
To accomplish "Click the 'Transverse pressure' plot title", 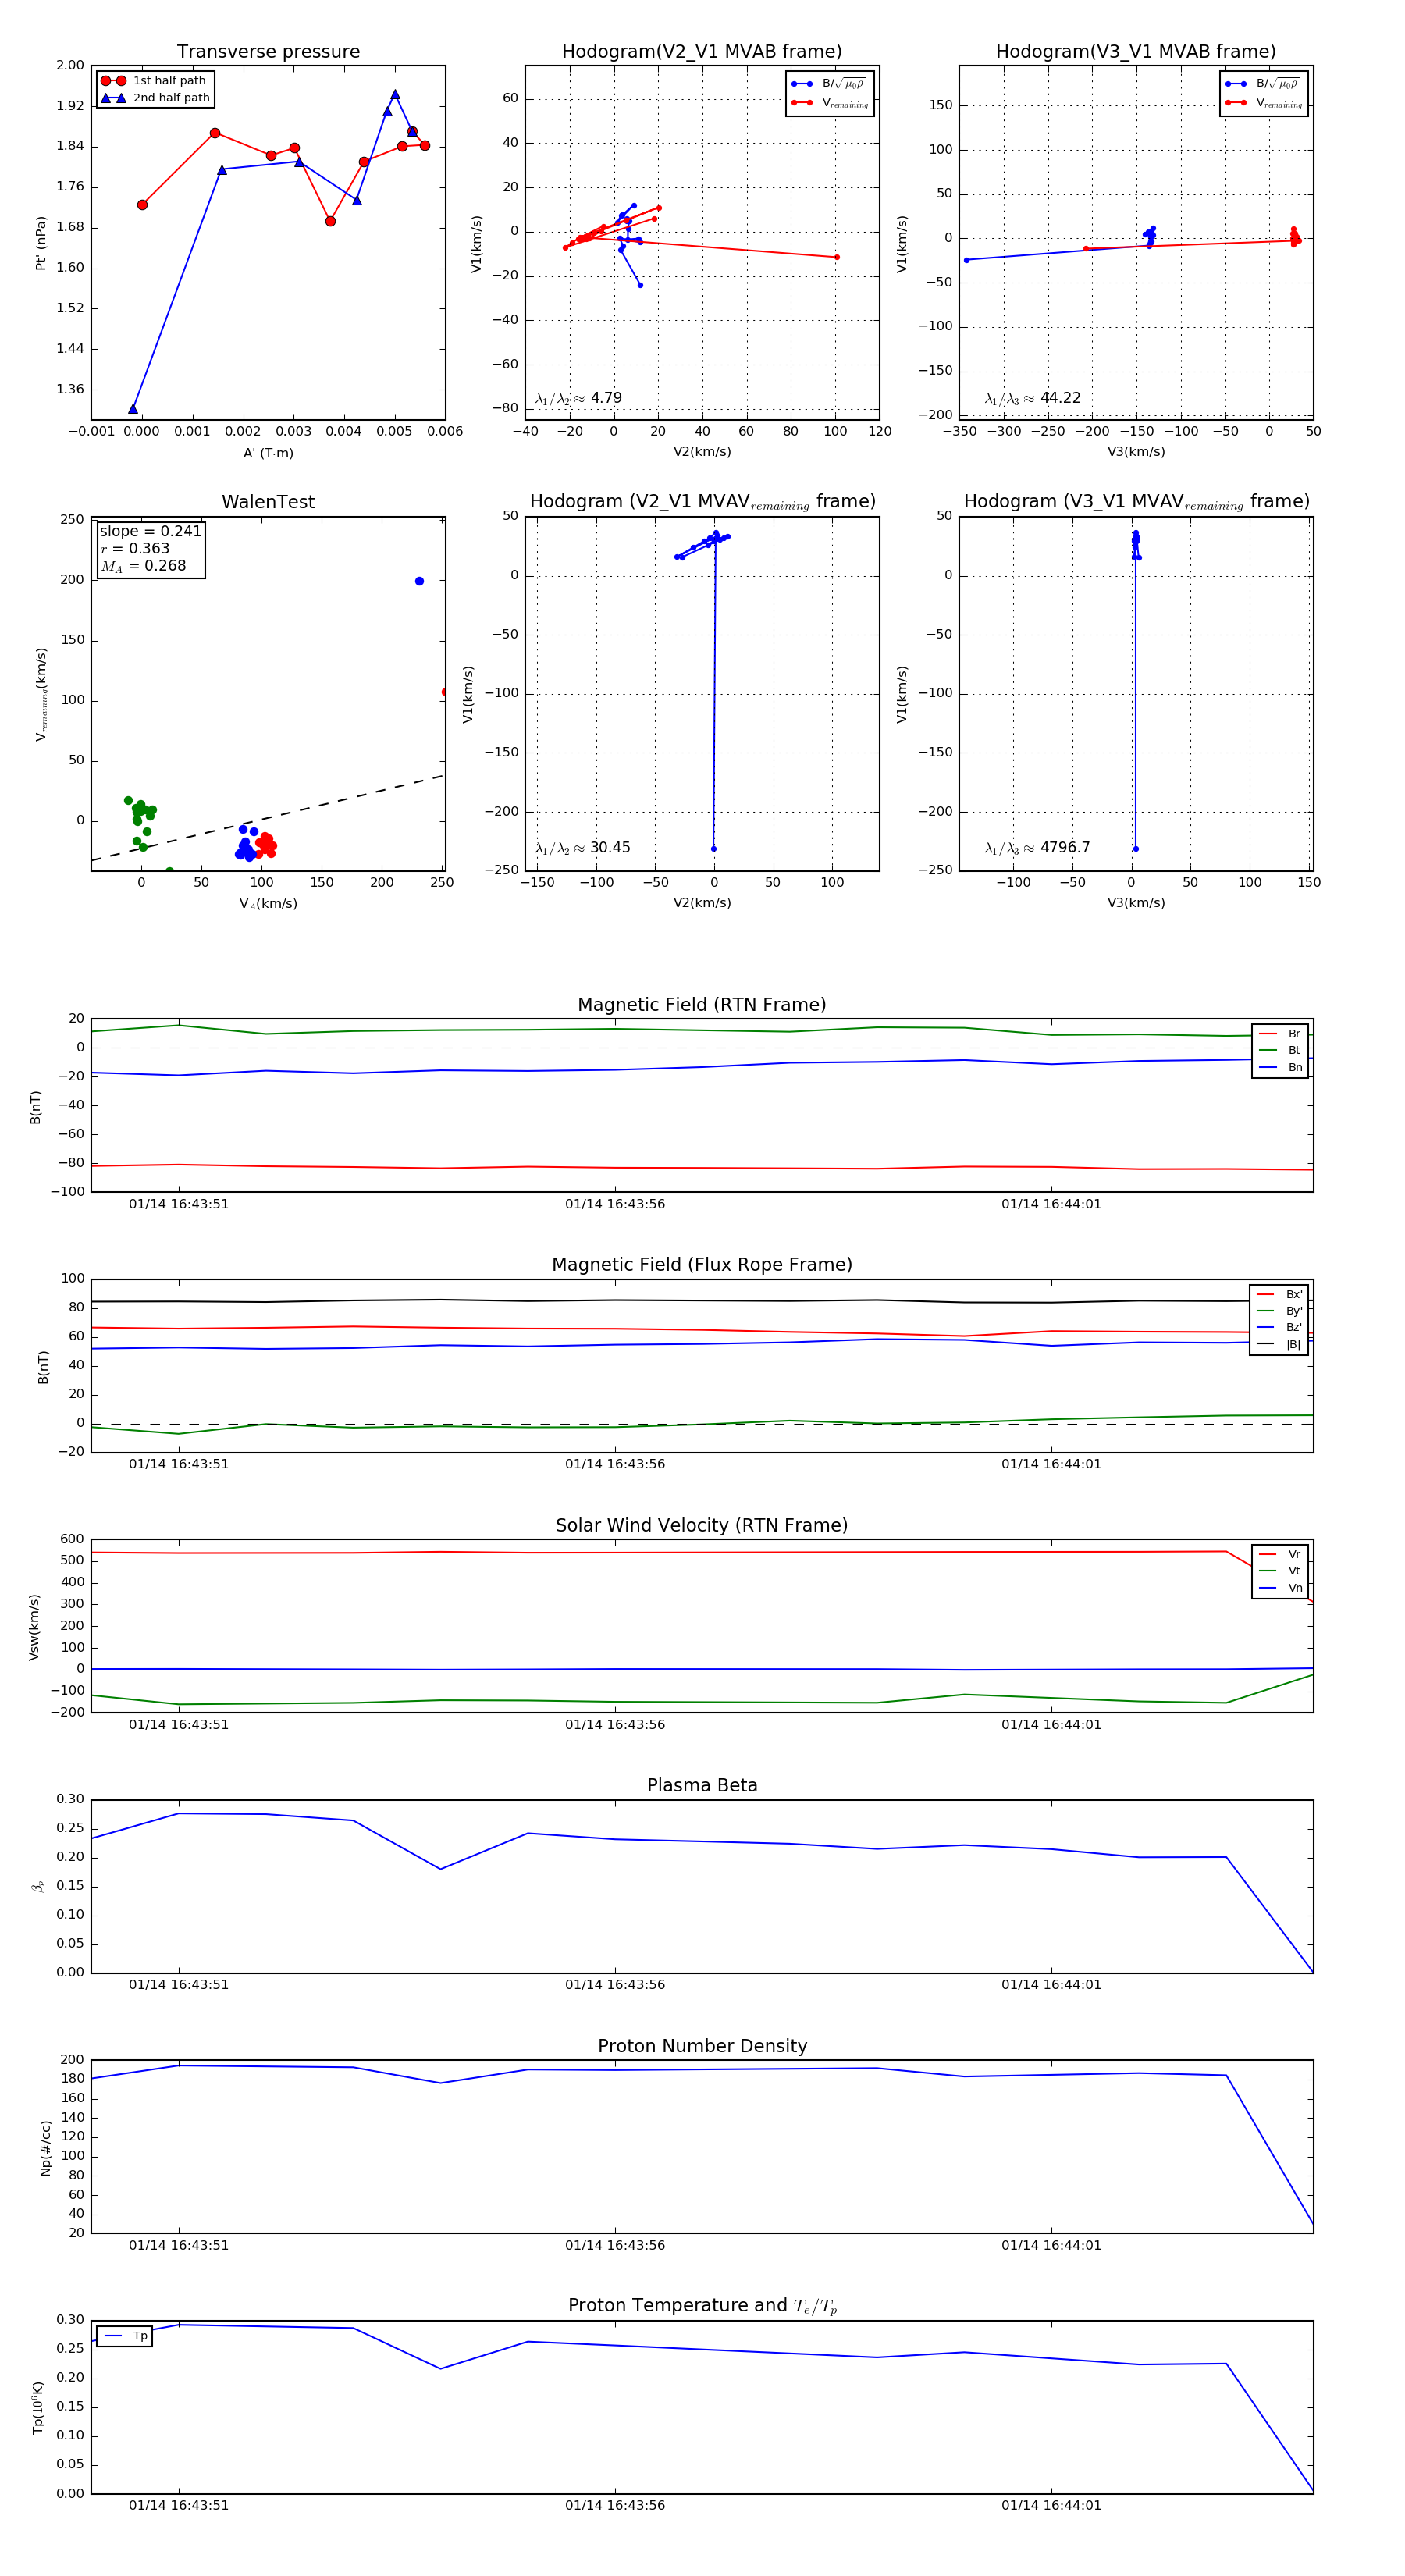I will click(268, 52).
